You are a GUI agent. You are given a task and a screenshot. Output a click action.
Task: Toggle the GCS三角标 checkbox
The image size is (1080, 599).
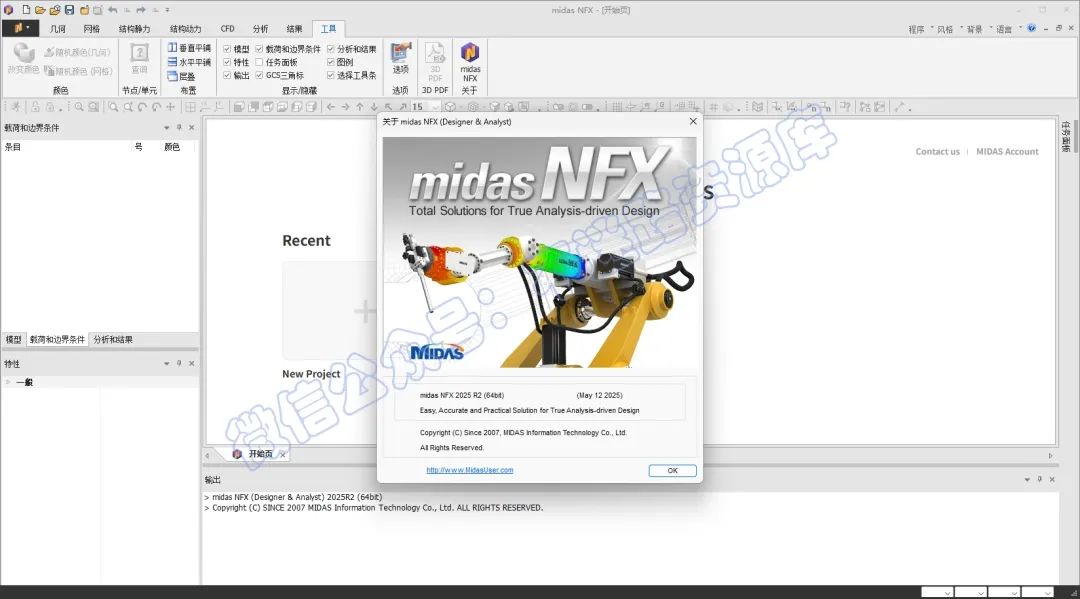(x=260, y=75)
